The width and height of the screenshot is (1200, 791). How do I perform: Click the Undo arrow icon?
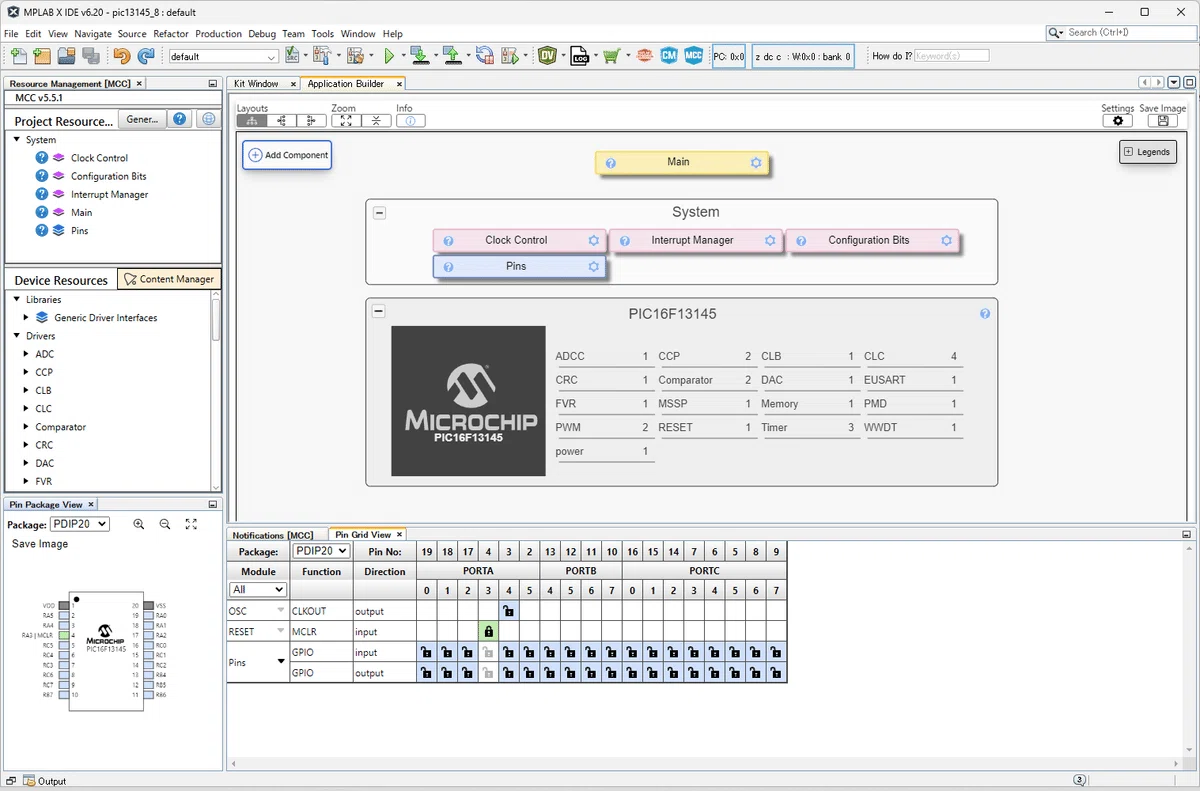[122, 57]
